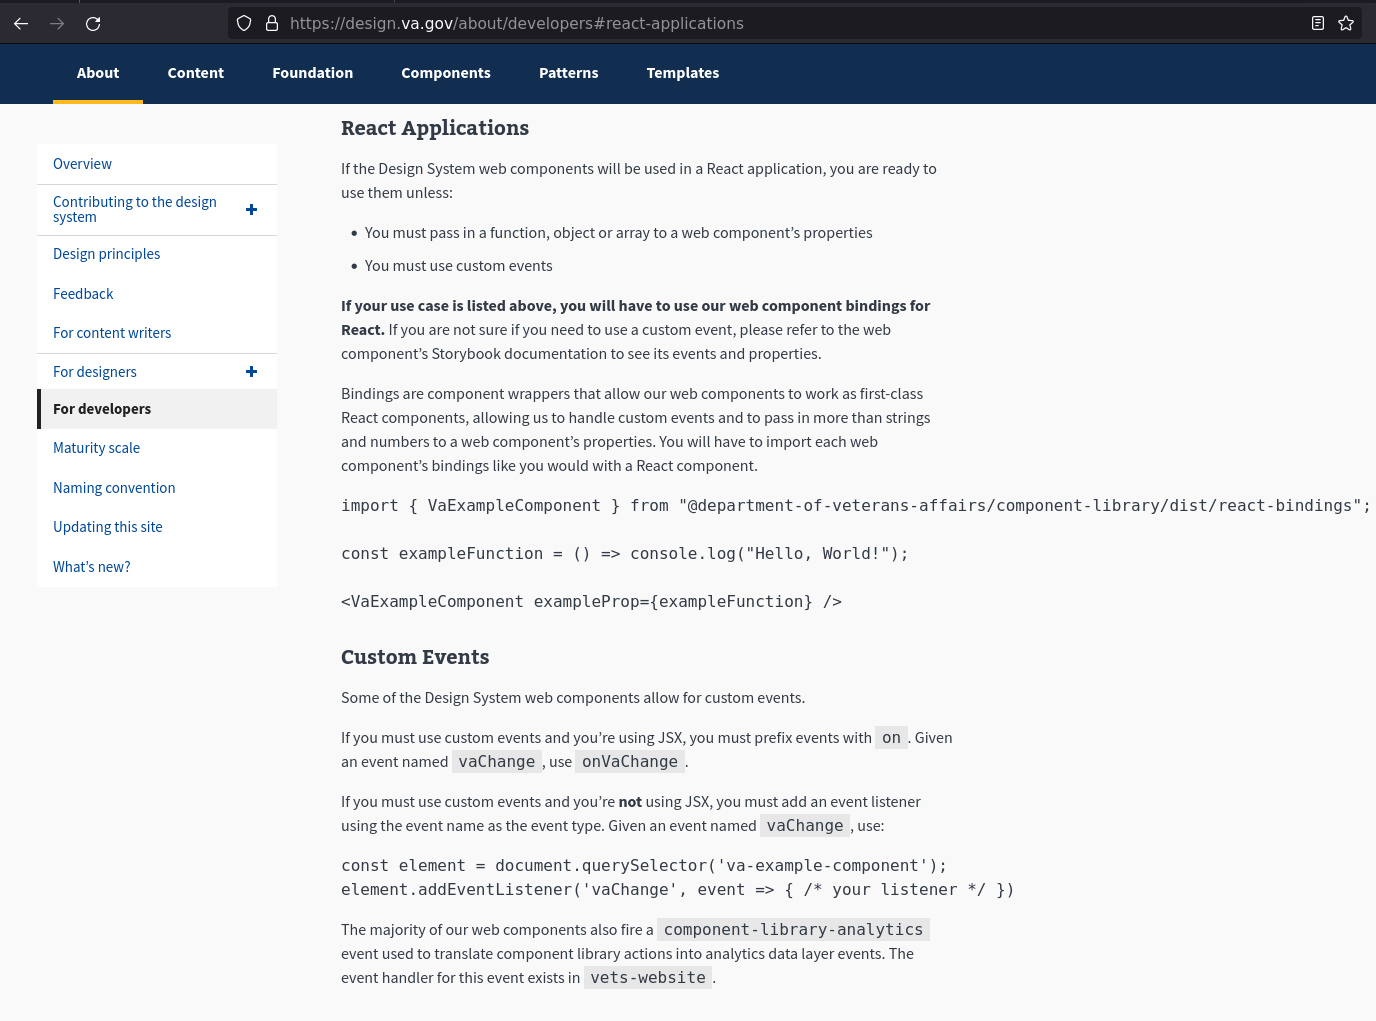This screenshot has width=1376, height=1021.
Task: Navigate to the Foundation section
Action: [312, 72]
